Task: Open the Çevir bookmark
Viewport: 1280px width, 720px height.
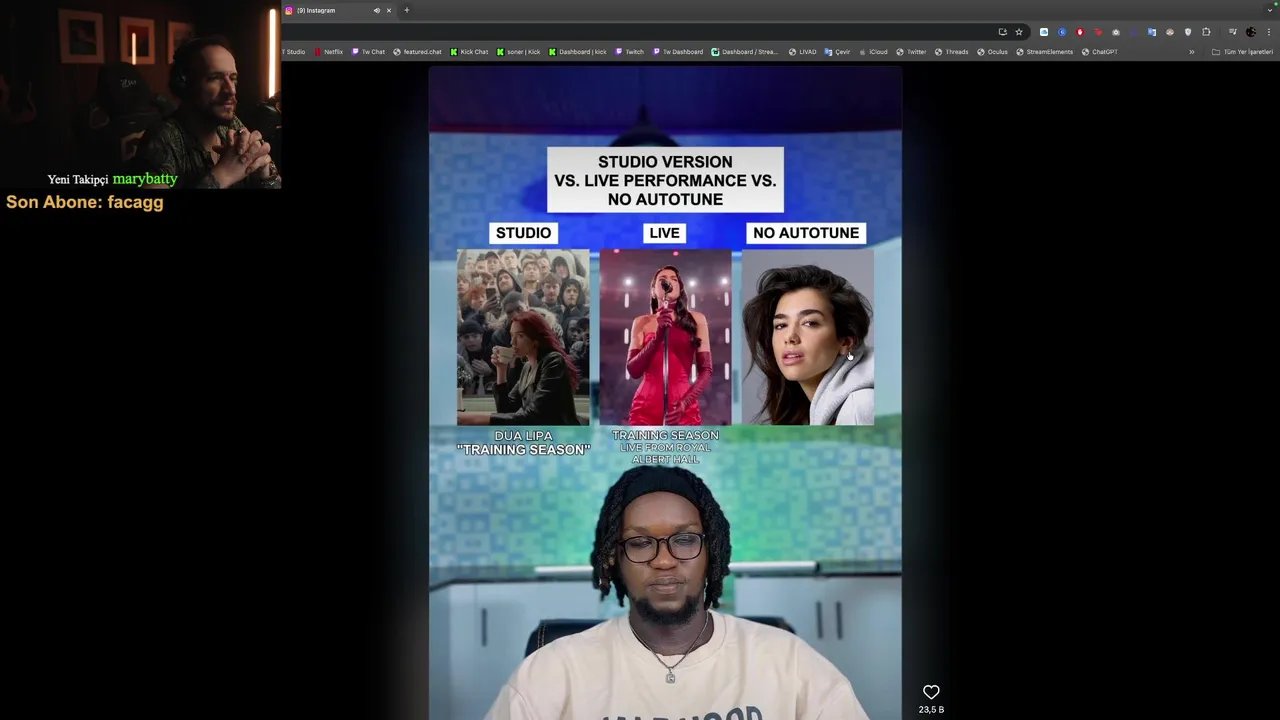Action: pyautogui.click(x=837, y=52)
